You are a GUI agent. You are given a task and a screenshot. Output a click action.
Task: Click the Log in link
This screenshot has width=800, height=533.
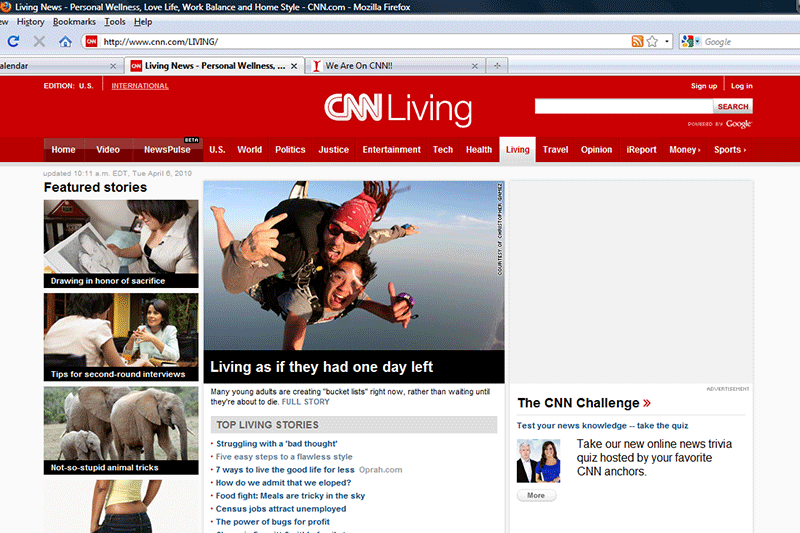click(x=741, y=86)
